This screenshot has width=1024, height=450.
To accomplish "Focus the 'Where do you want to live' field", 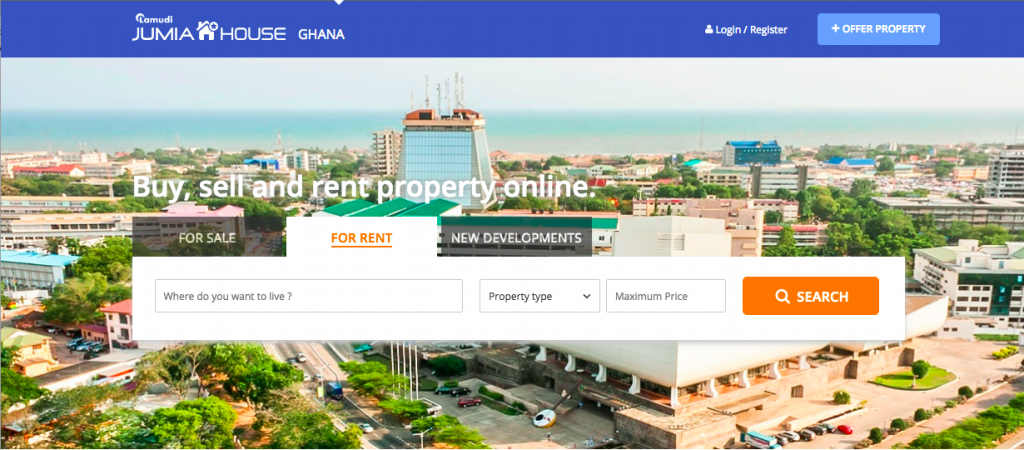I will click(x=309, y=296).
